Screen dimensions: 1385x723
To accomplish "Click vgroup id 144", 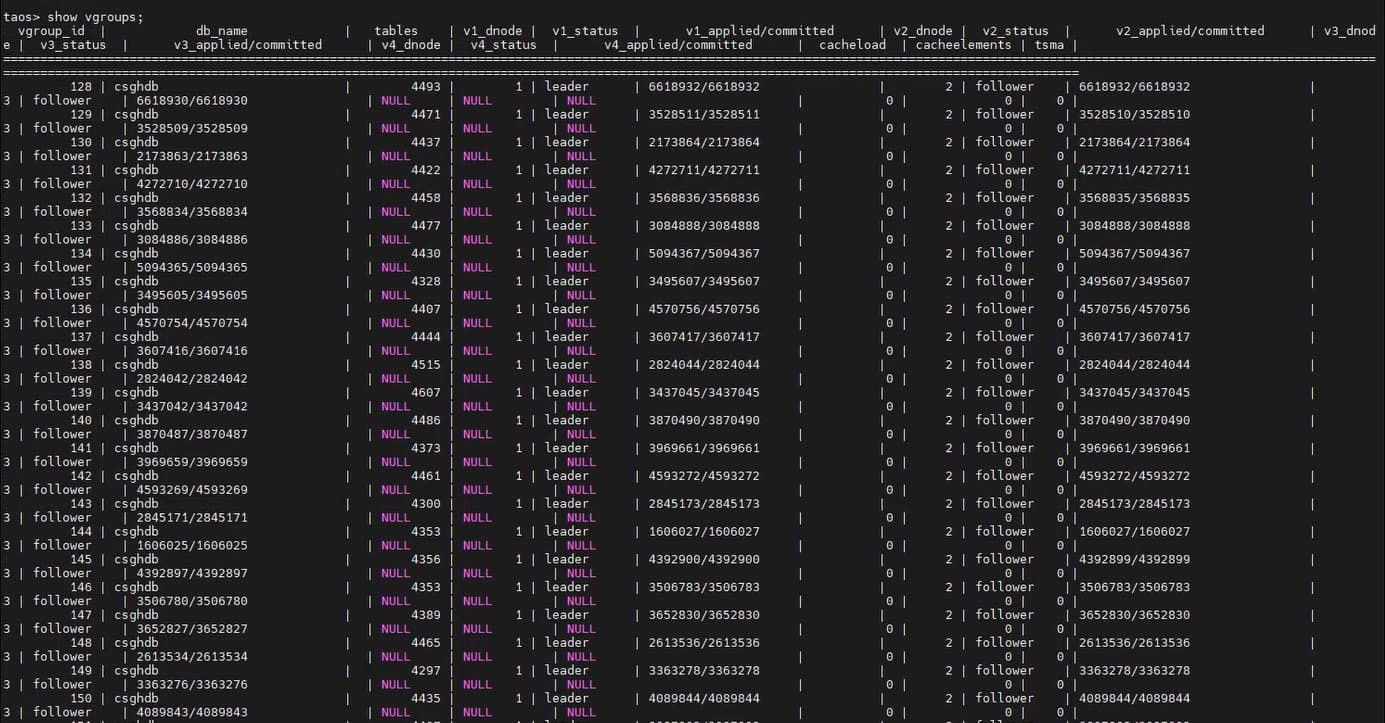I will 81,532.
